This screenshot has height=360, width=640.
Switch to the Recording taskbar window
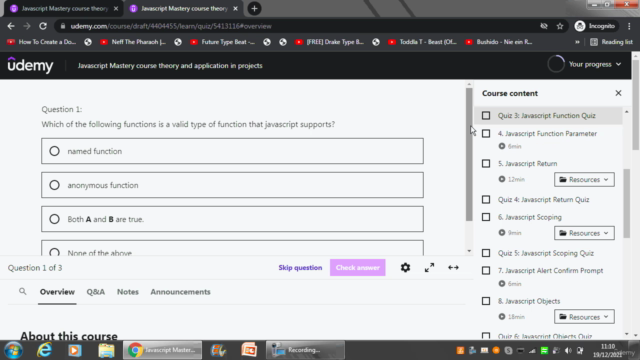(x=305, y=350)
